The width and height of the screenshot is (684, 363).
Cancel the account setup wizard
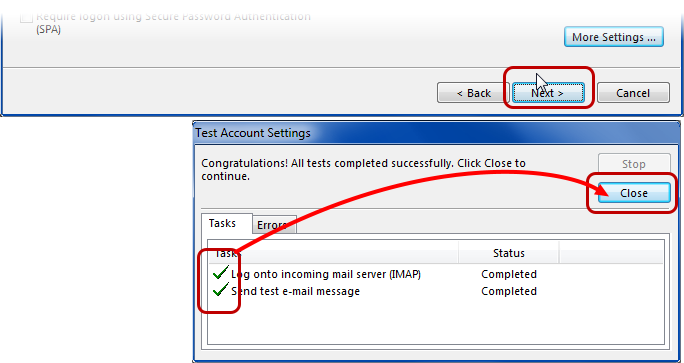pyautogui.click(x=633, y=93)
